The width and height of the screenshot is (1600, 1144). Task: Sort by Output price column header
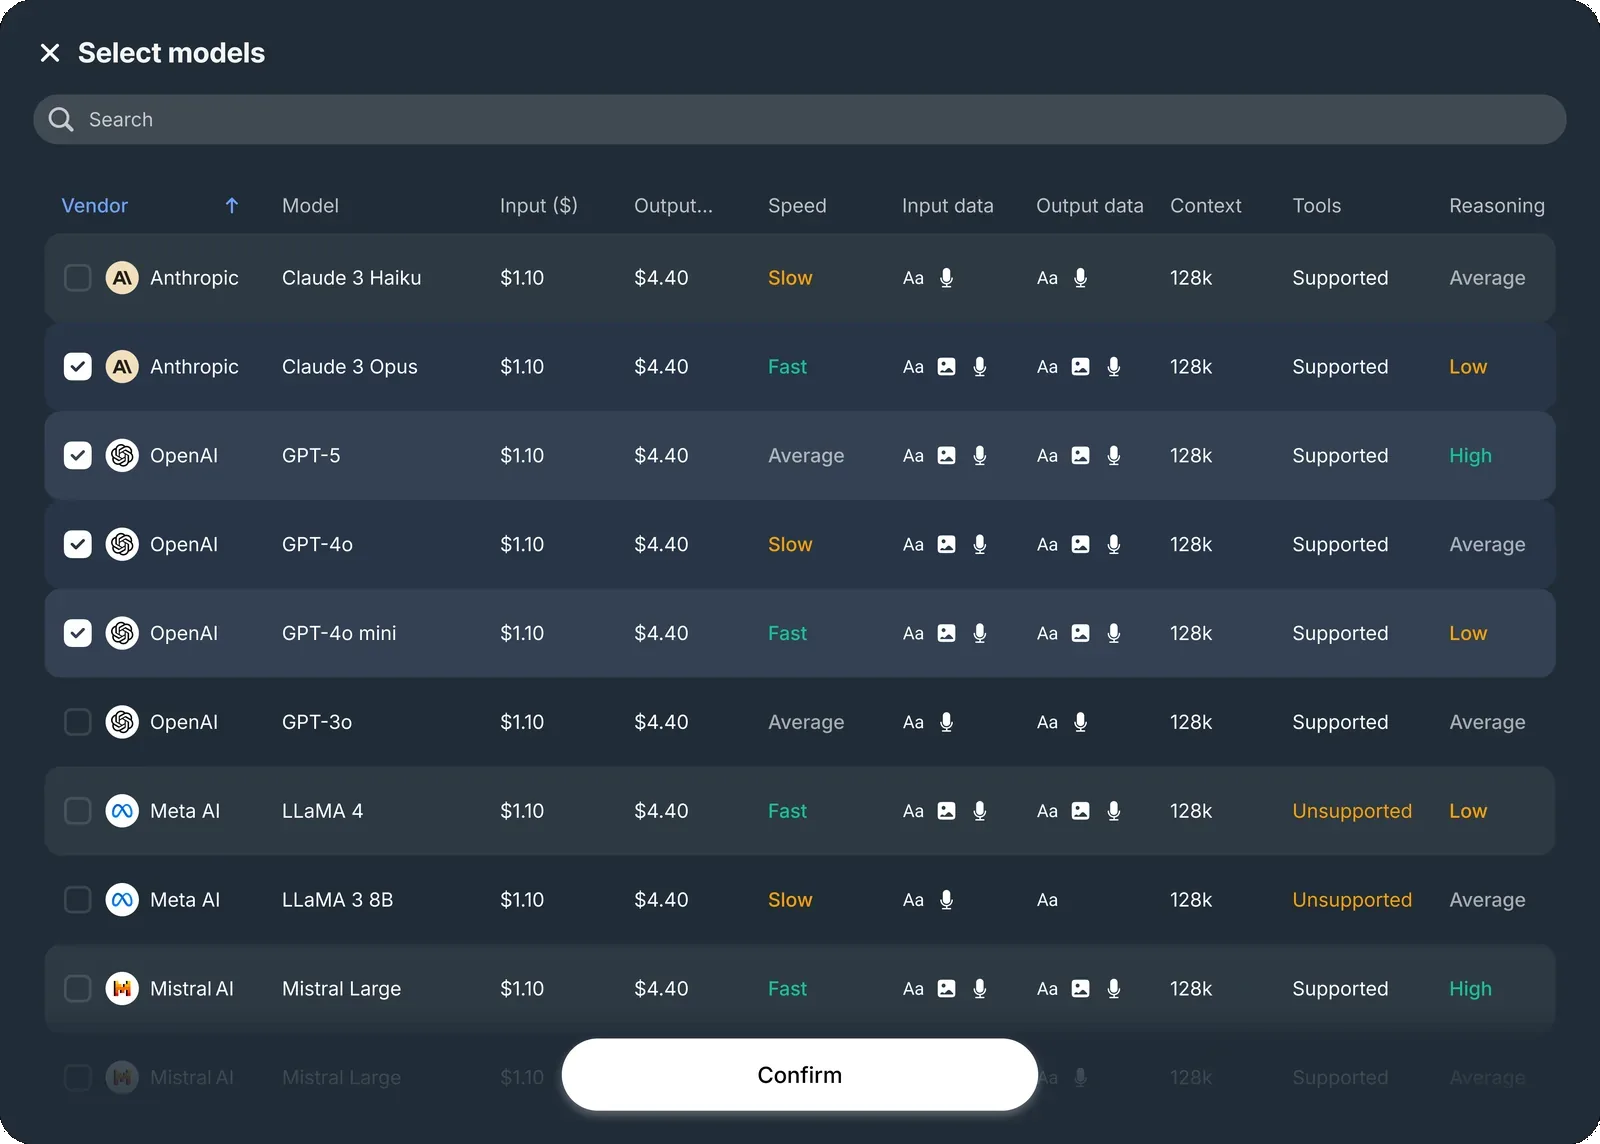tap(673, 206)
